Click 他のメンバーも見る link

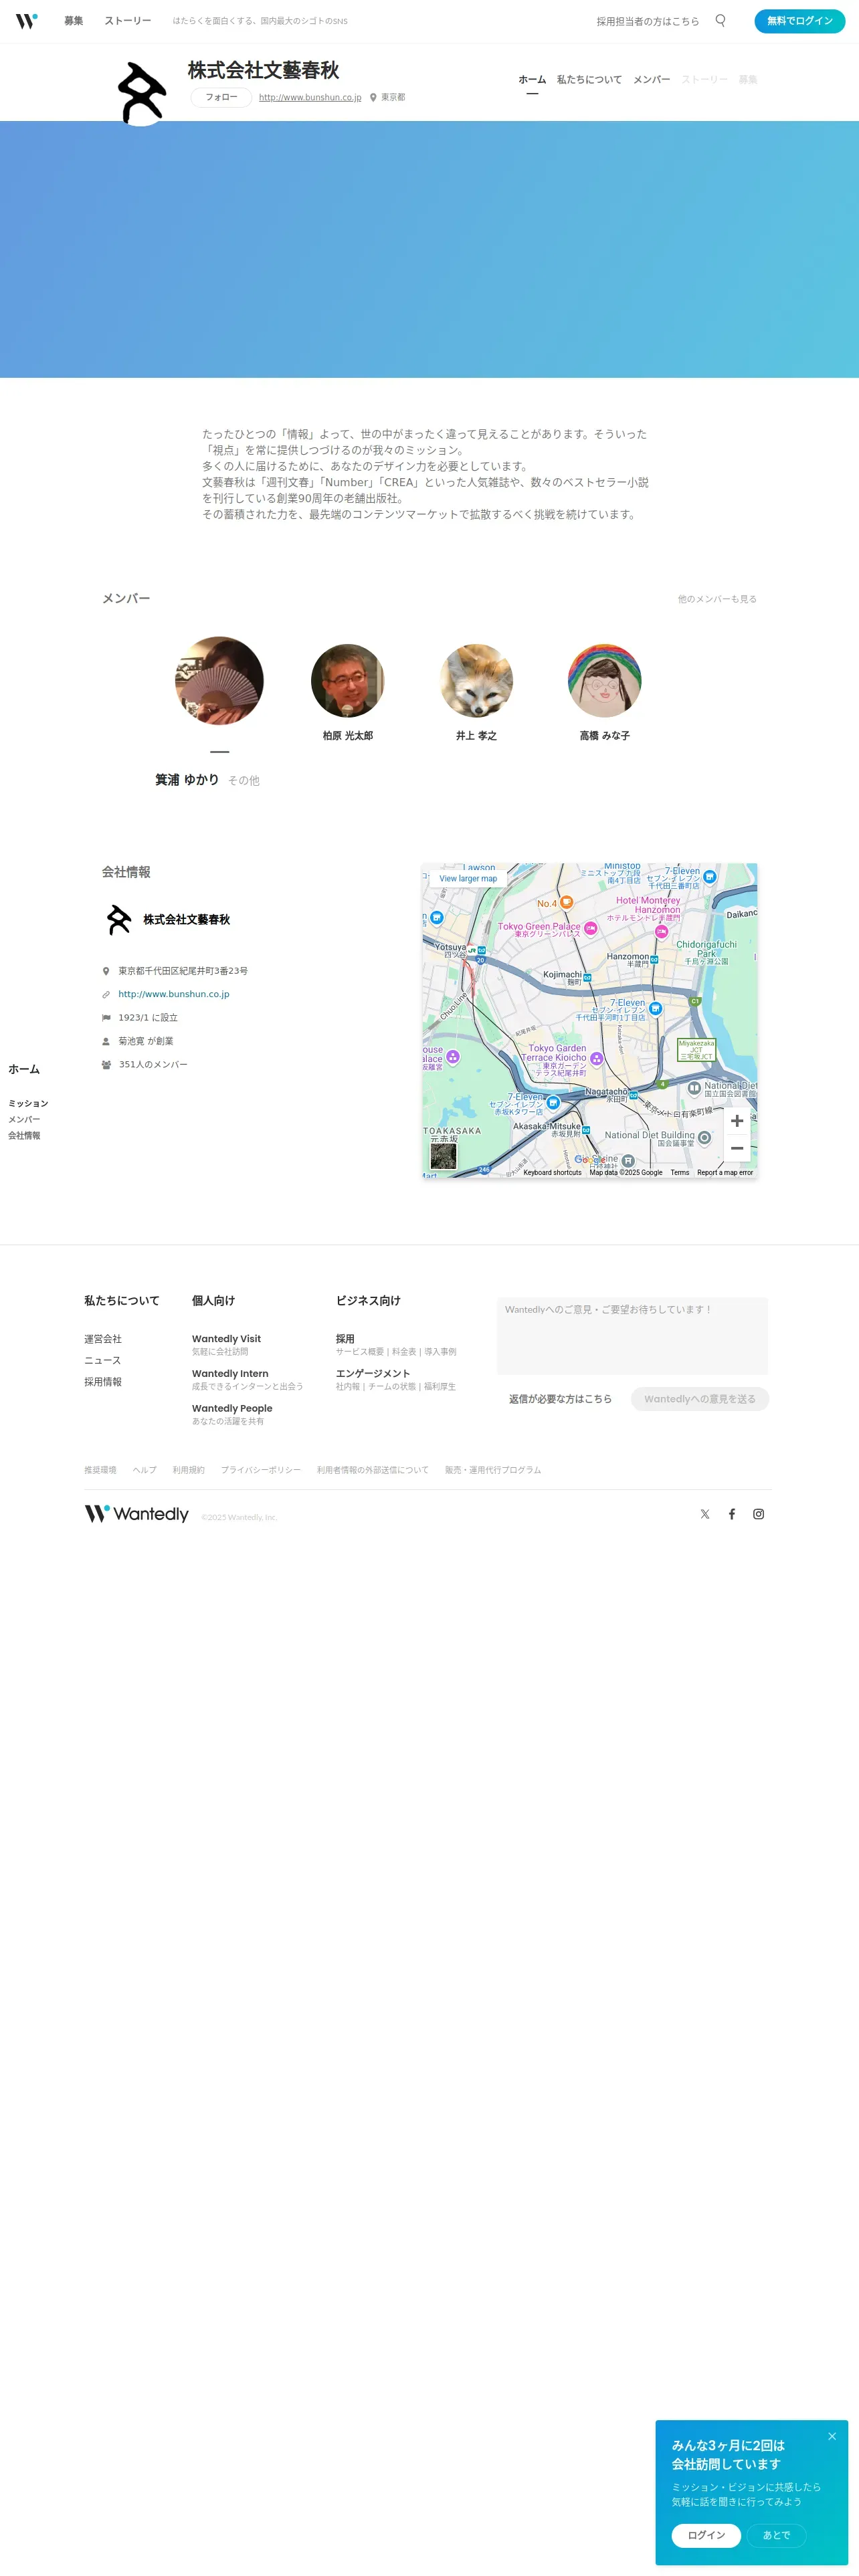(x=717, y=599)
